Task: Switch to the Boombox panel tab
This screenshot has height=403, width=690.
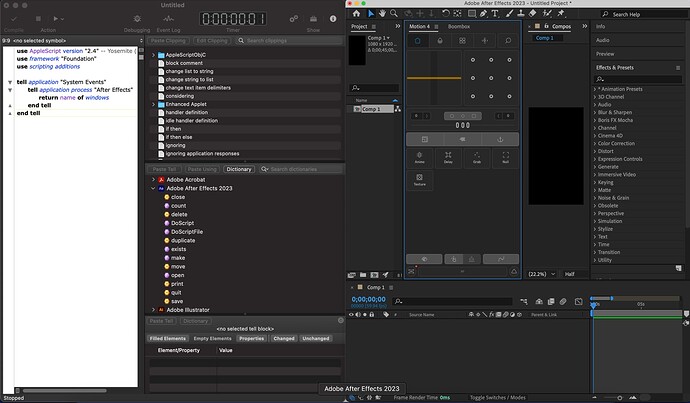Action: coord(459,26)
